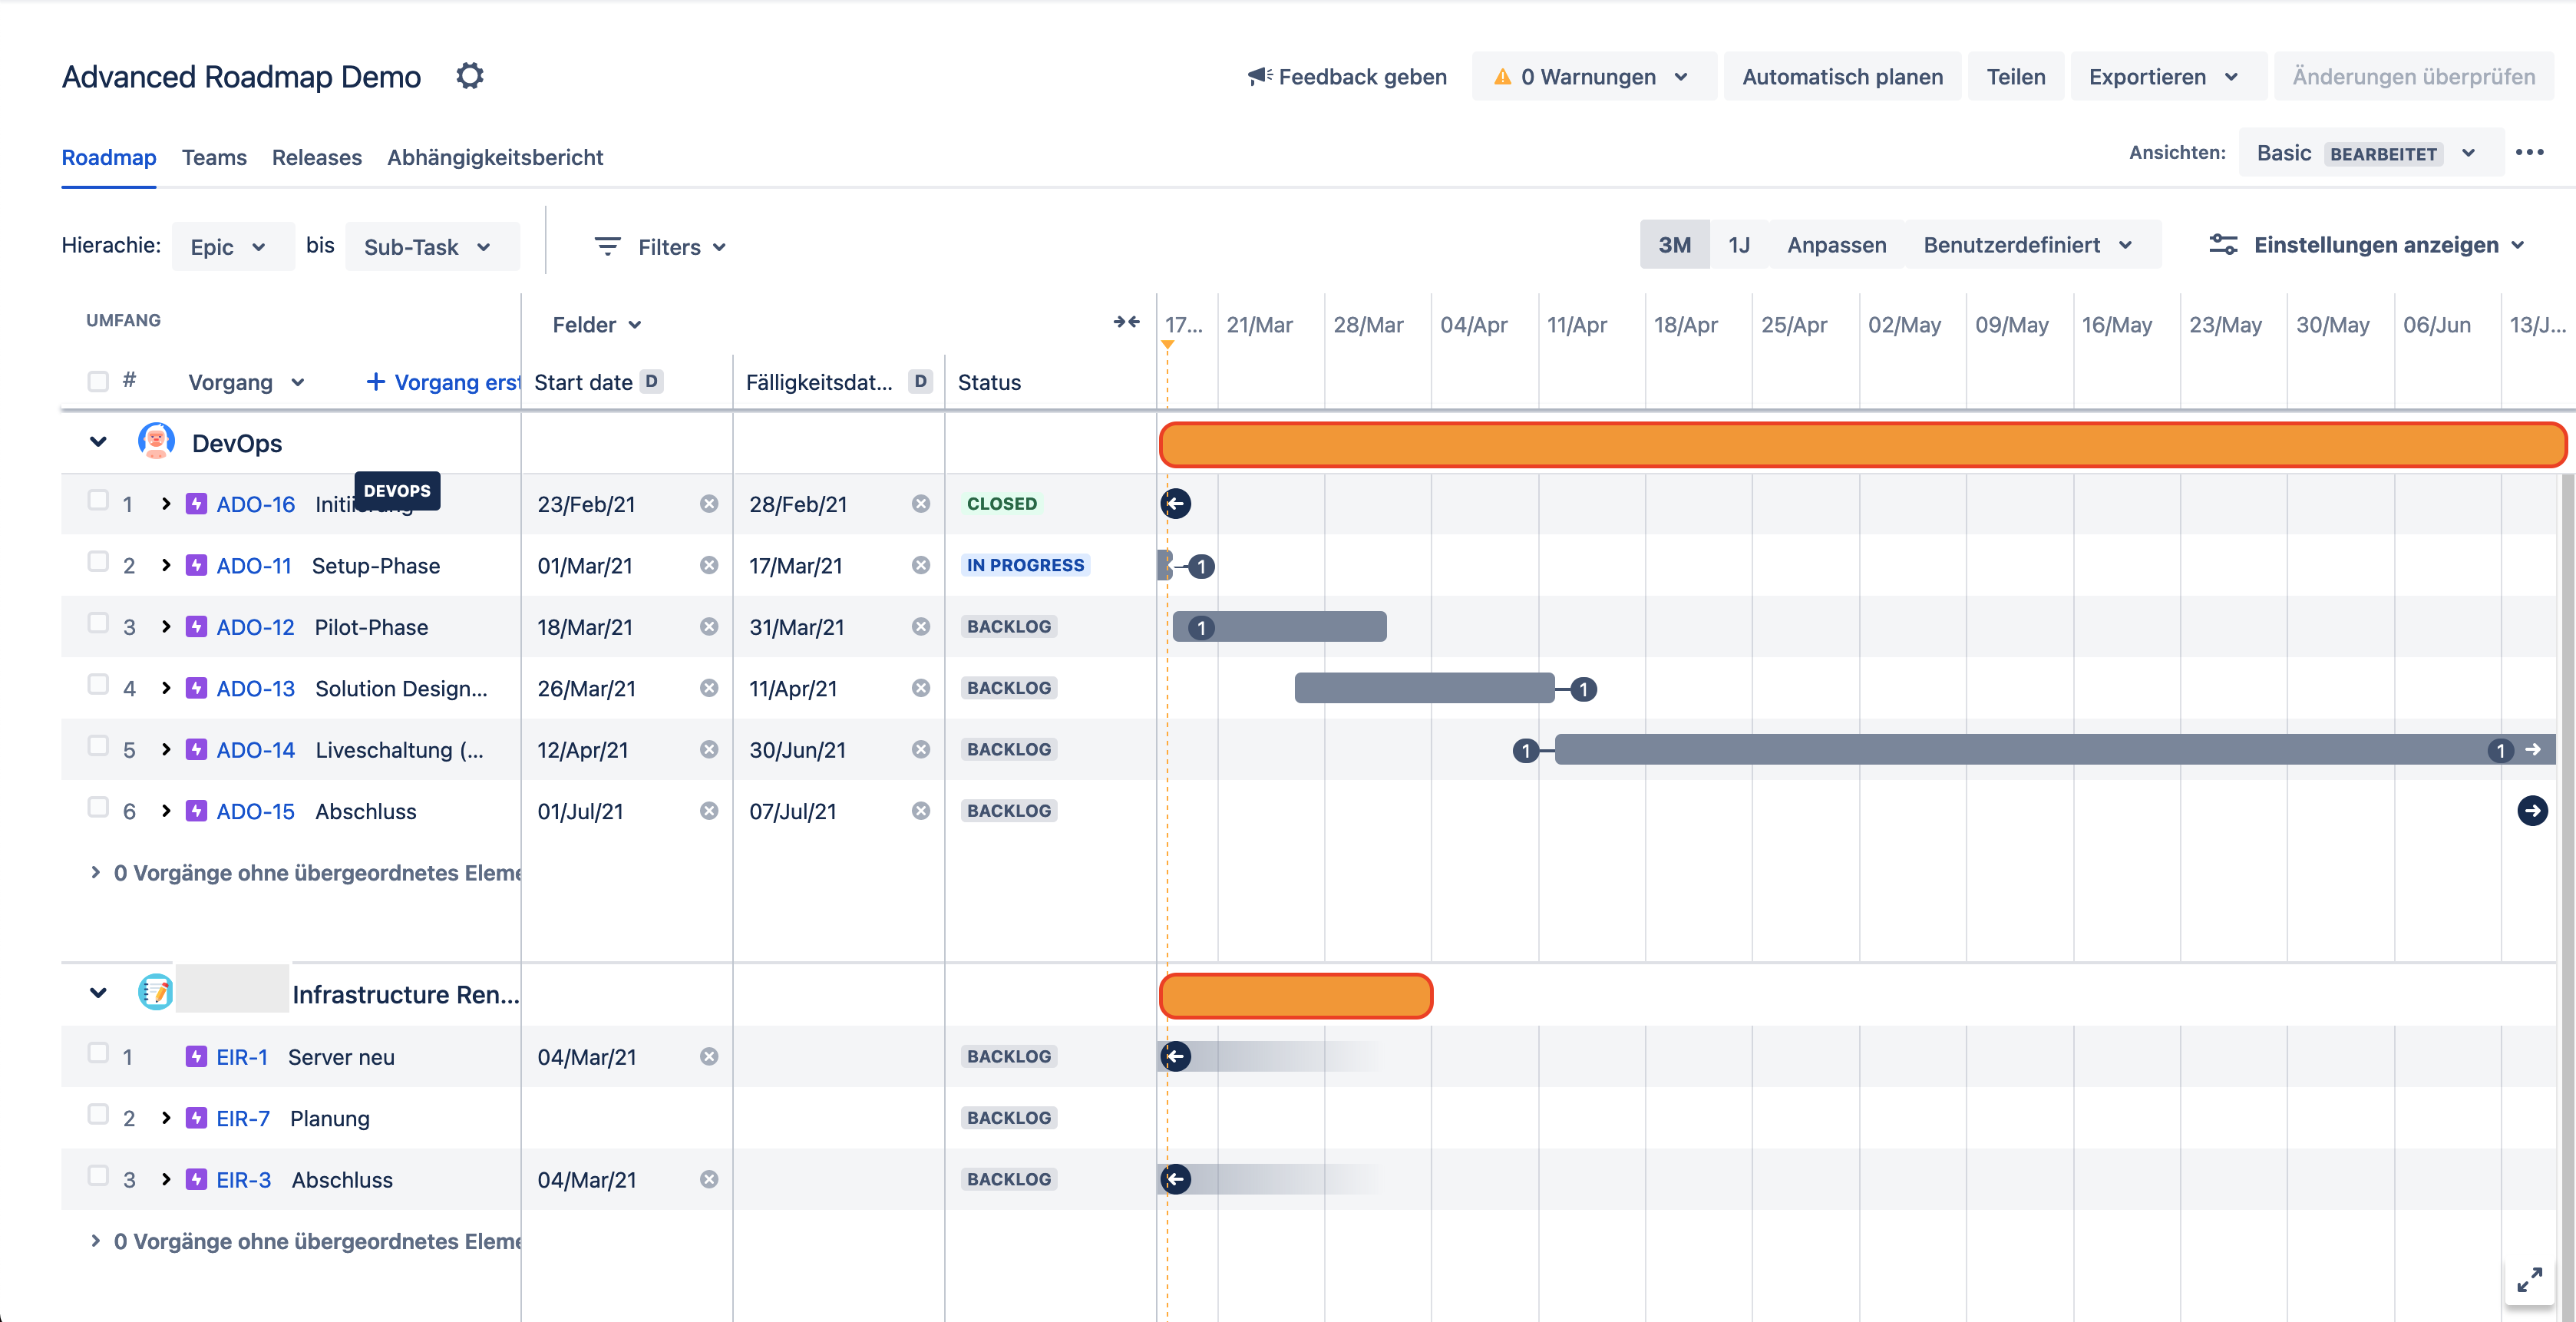
Task: Click Vorgang erstellen button
Action: [x=443, y=381]
